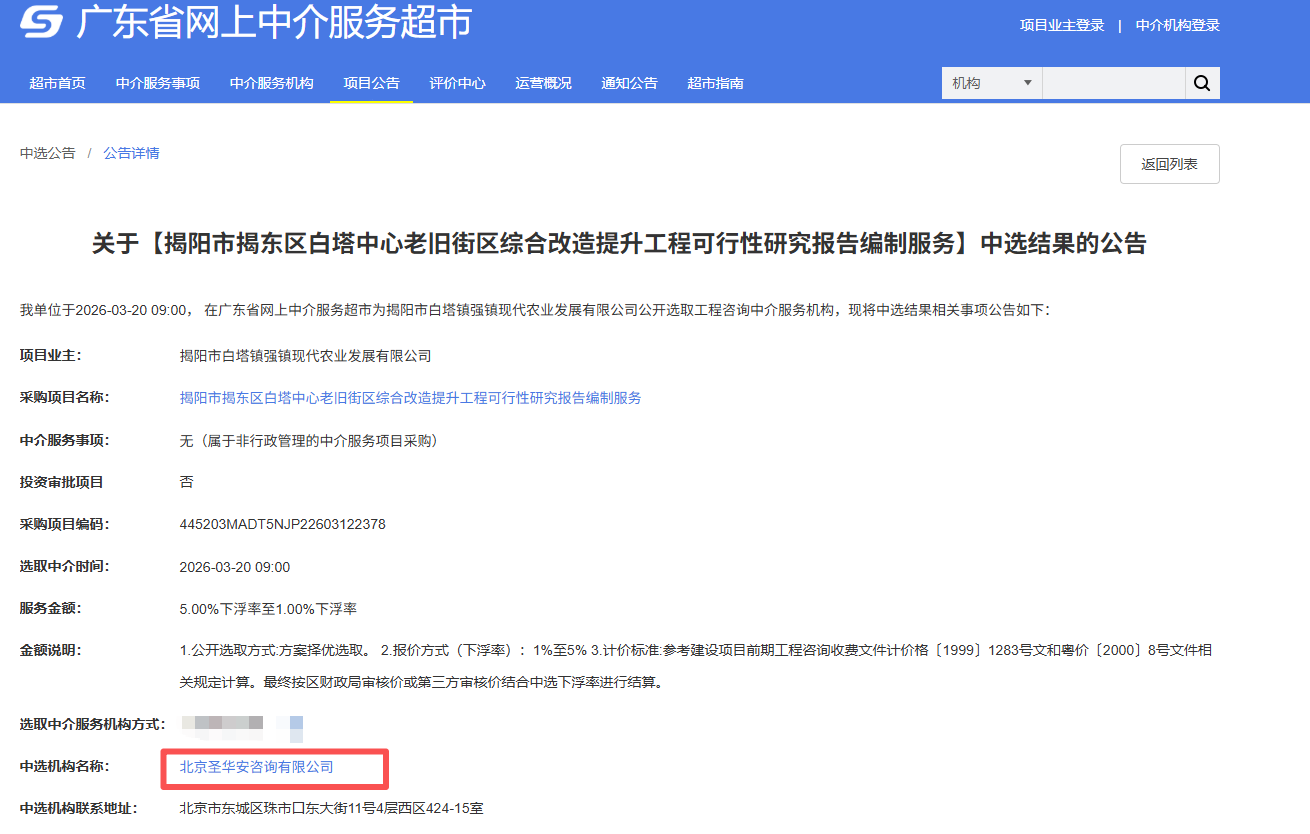Screen dimensions: 1310x834
Task: Click the 中选公告 breadcrumb
Action: [x=48, y=153]
